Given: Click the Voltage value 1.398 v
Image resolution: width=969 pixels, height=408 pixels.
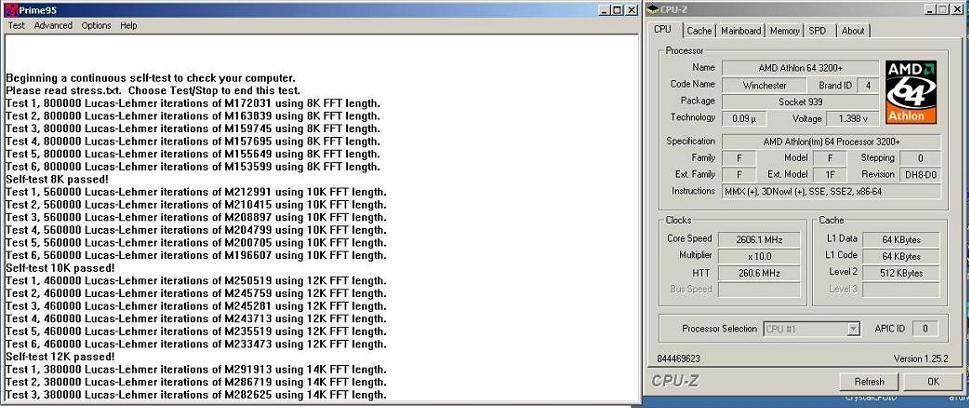Looking at the screenshot, I should [853, 118].
